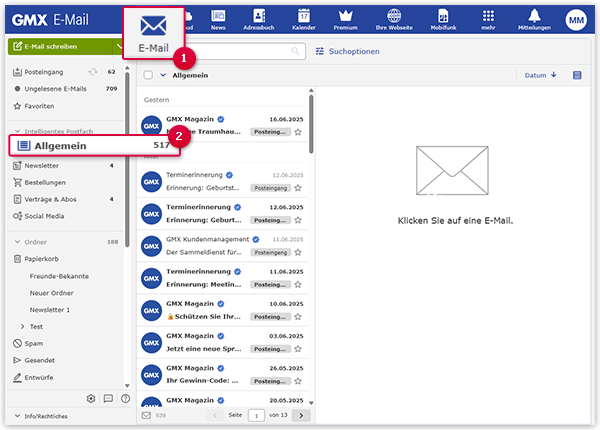Toggle the reading pane layout icon
The height and width of the screenshot is (430, 600).
(x=577, y=75)
